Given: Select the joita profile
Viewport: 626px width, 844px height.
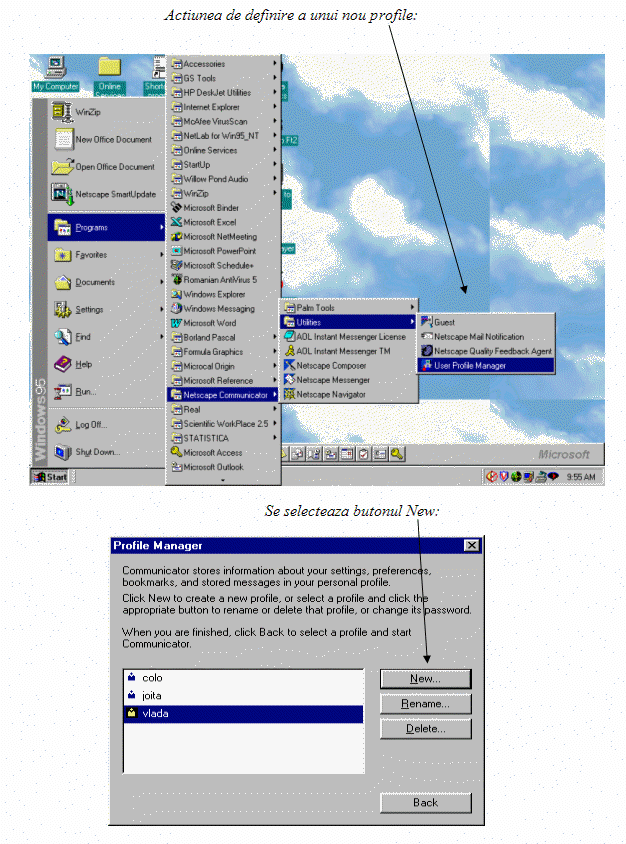Looking at the screenshot, I should (243, 696).
